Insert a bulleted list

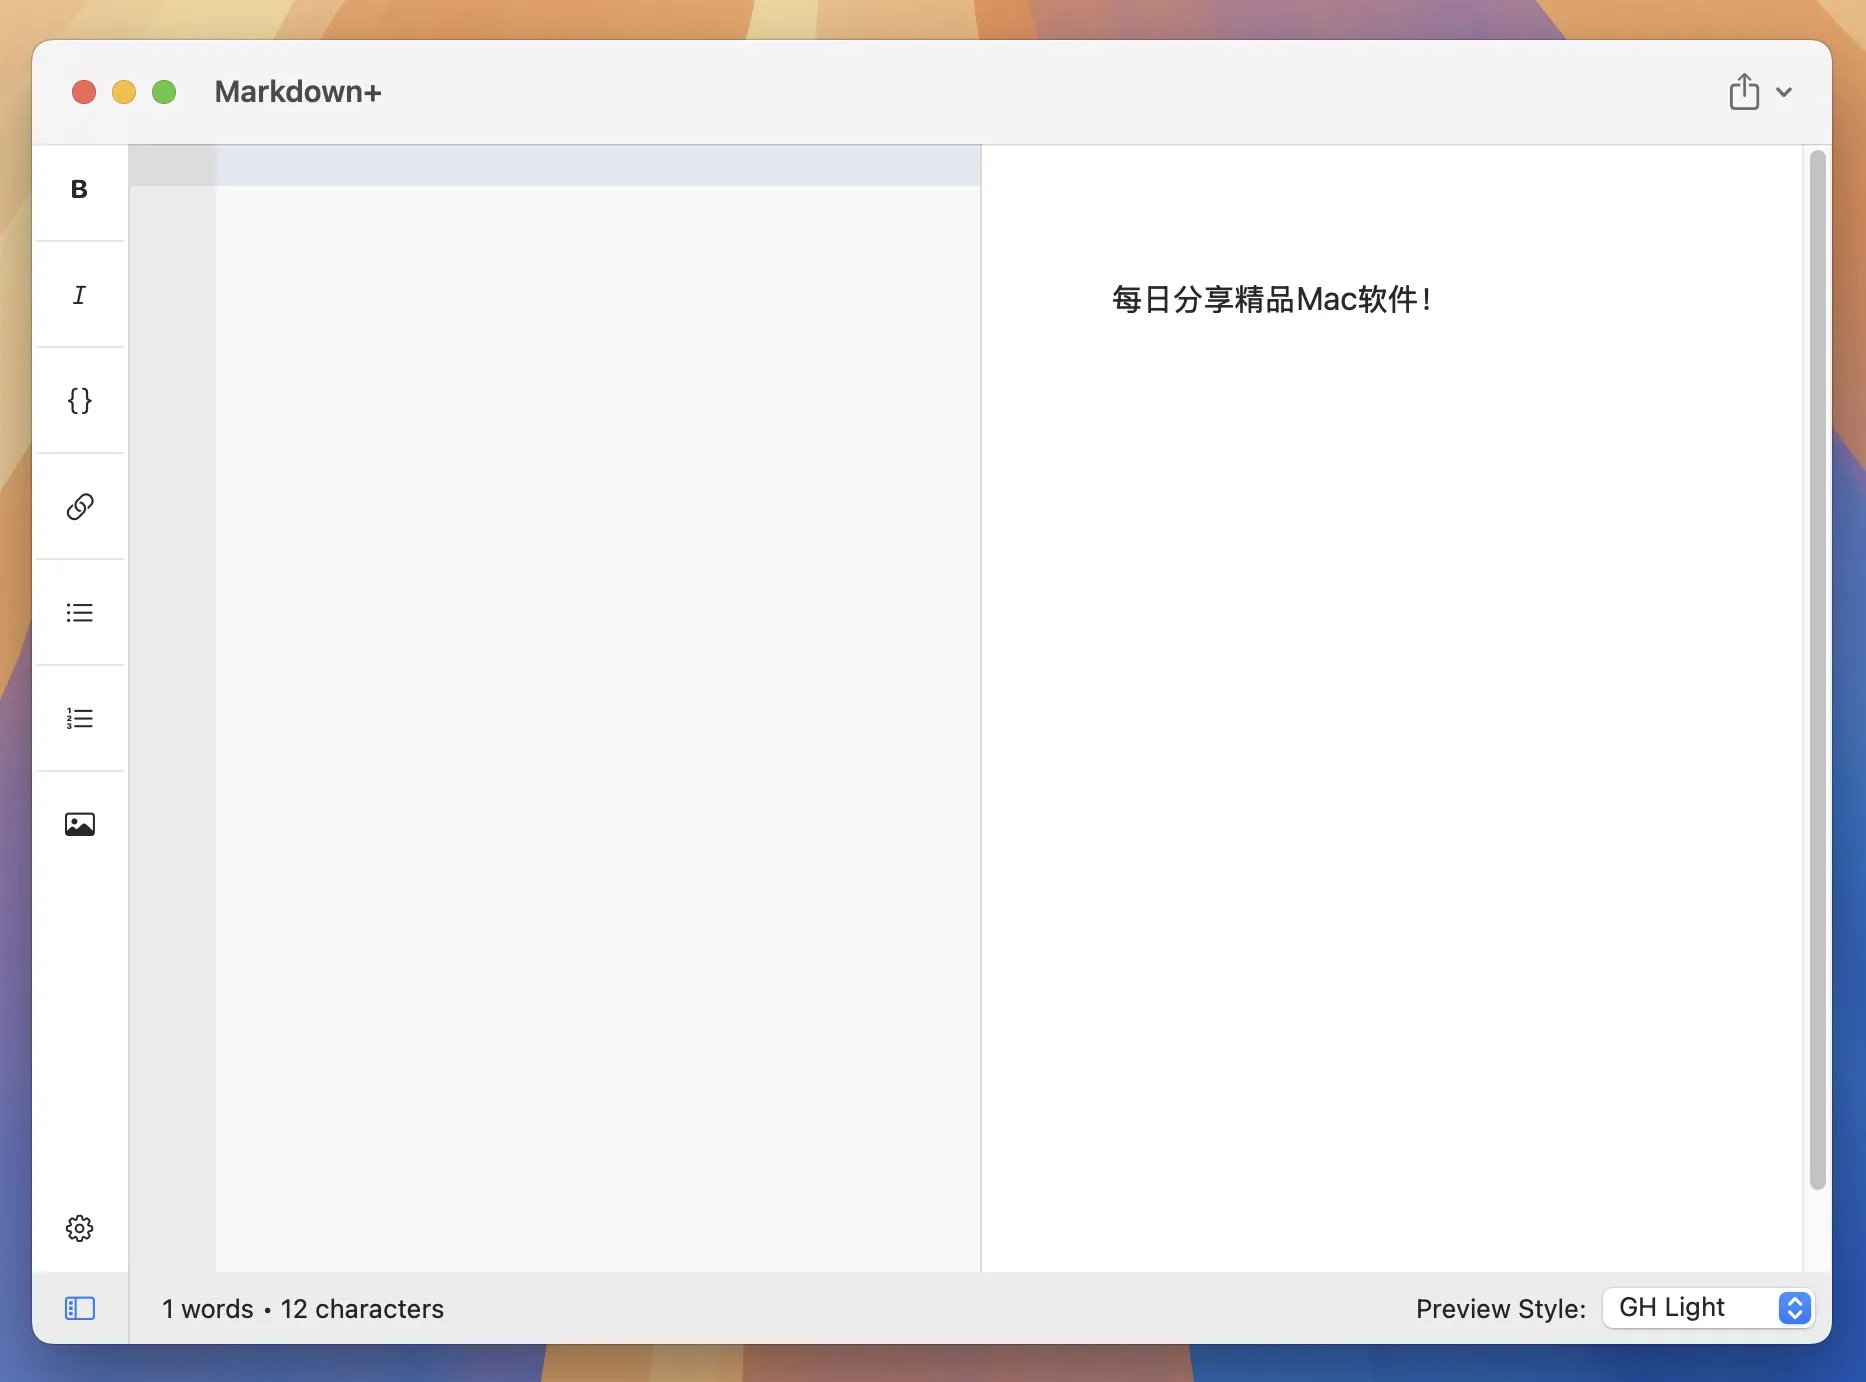pyautogui.click(x=79, y=613)
